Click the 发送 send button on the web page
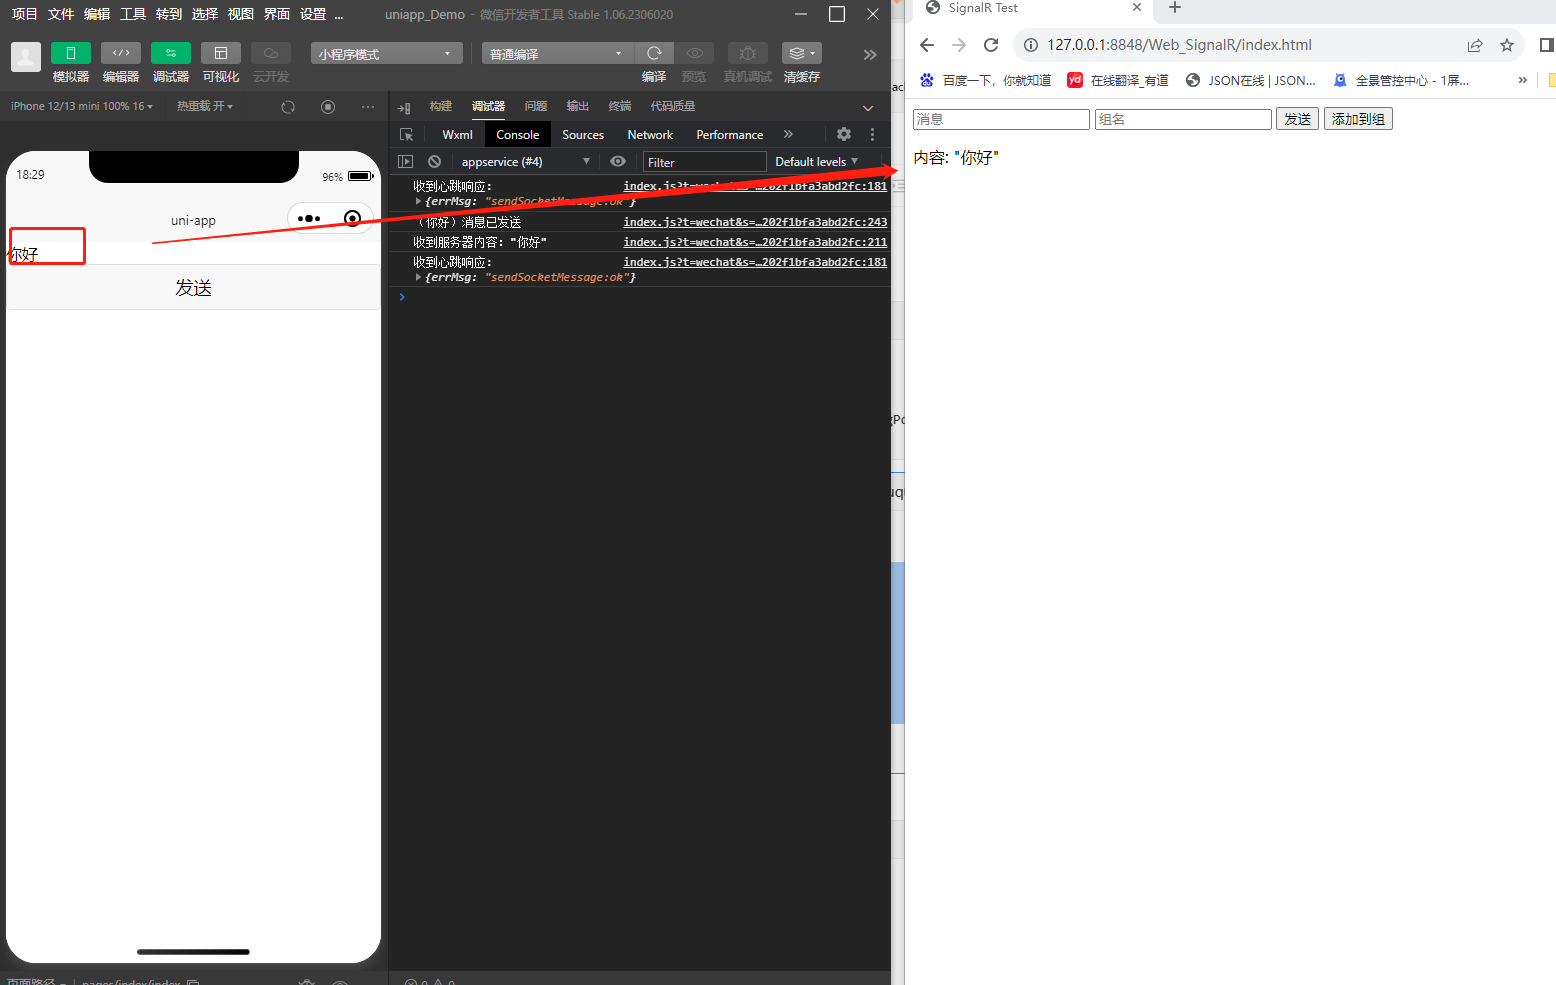 point(1296,118)
